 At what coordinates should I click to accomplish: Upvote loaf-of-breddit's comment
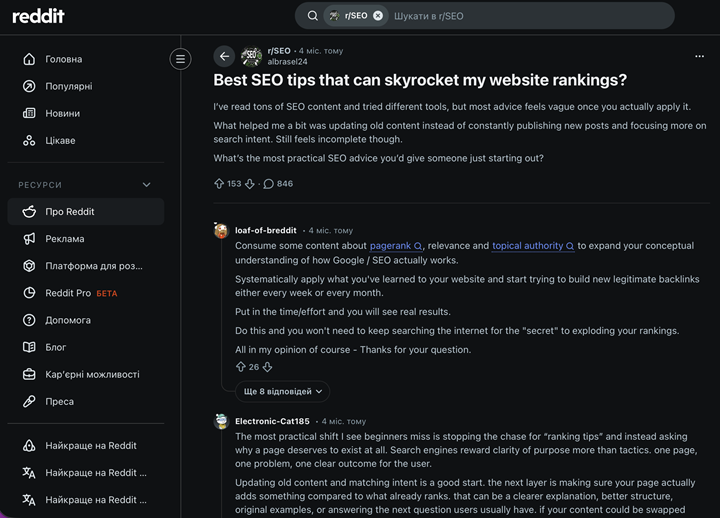pyautogui.click(x=241, y=367)
